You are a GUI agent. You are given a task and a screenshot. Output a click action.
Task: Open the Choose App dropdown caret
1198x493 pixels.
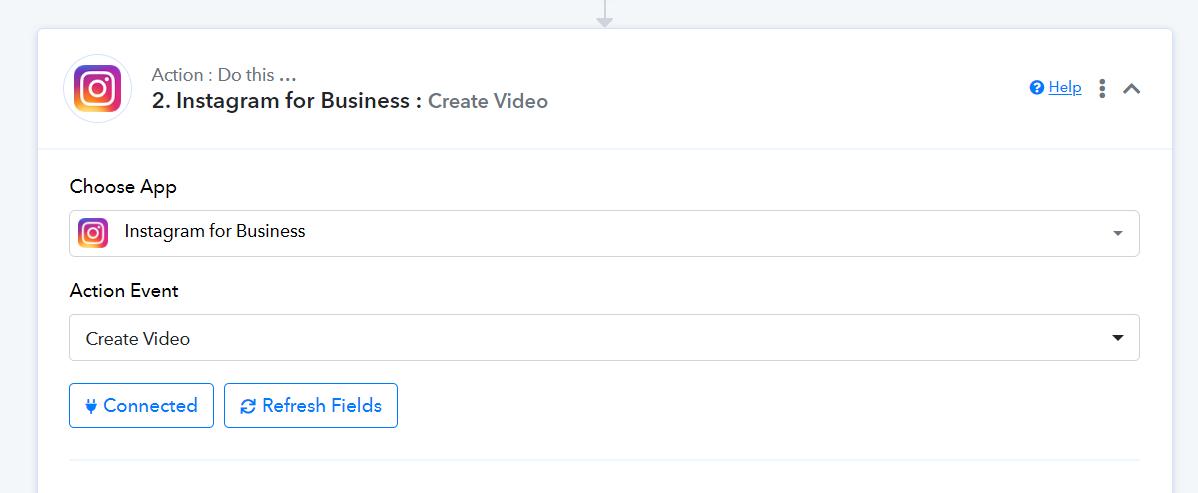(x=1118, y=233)
